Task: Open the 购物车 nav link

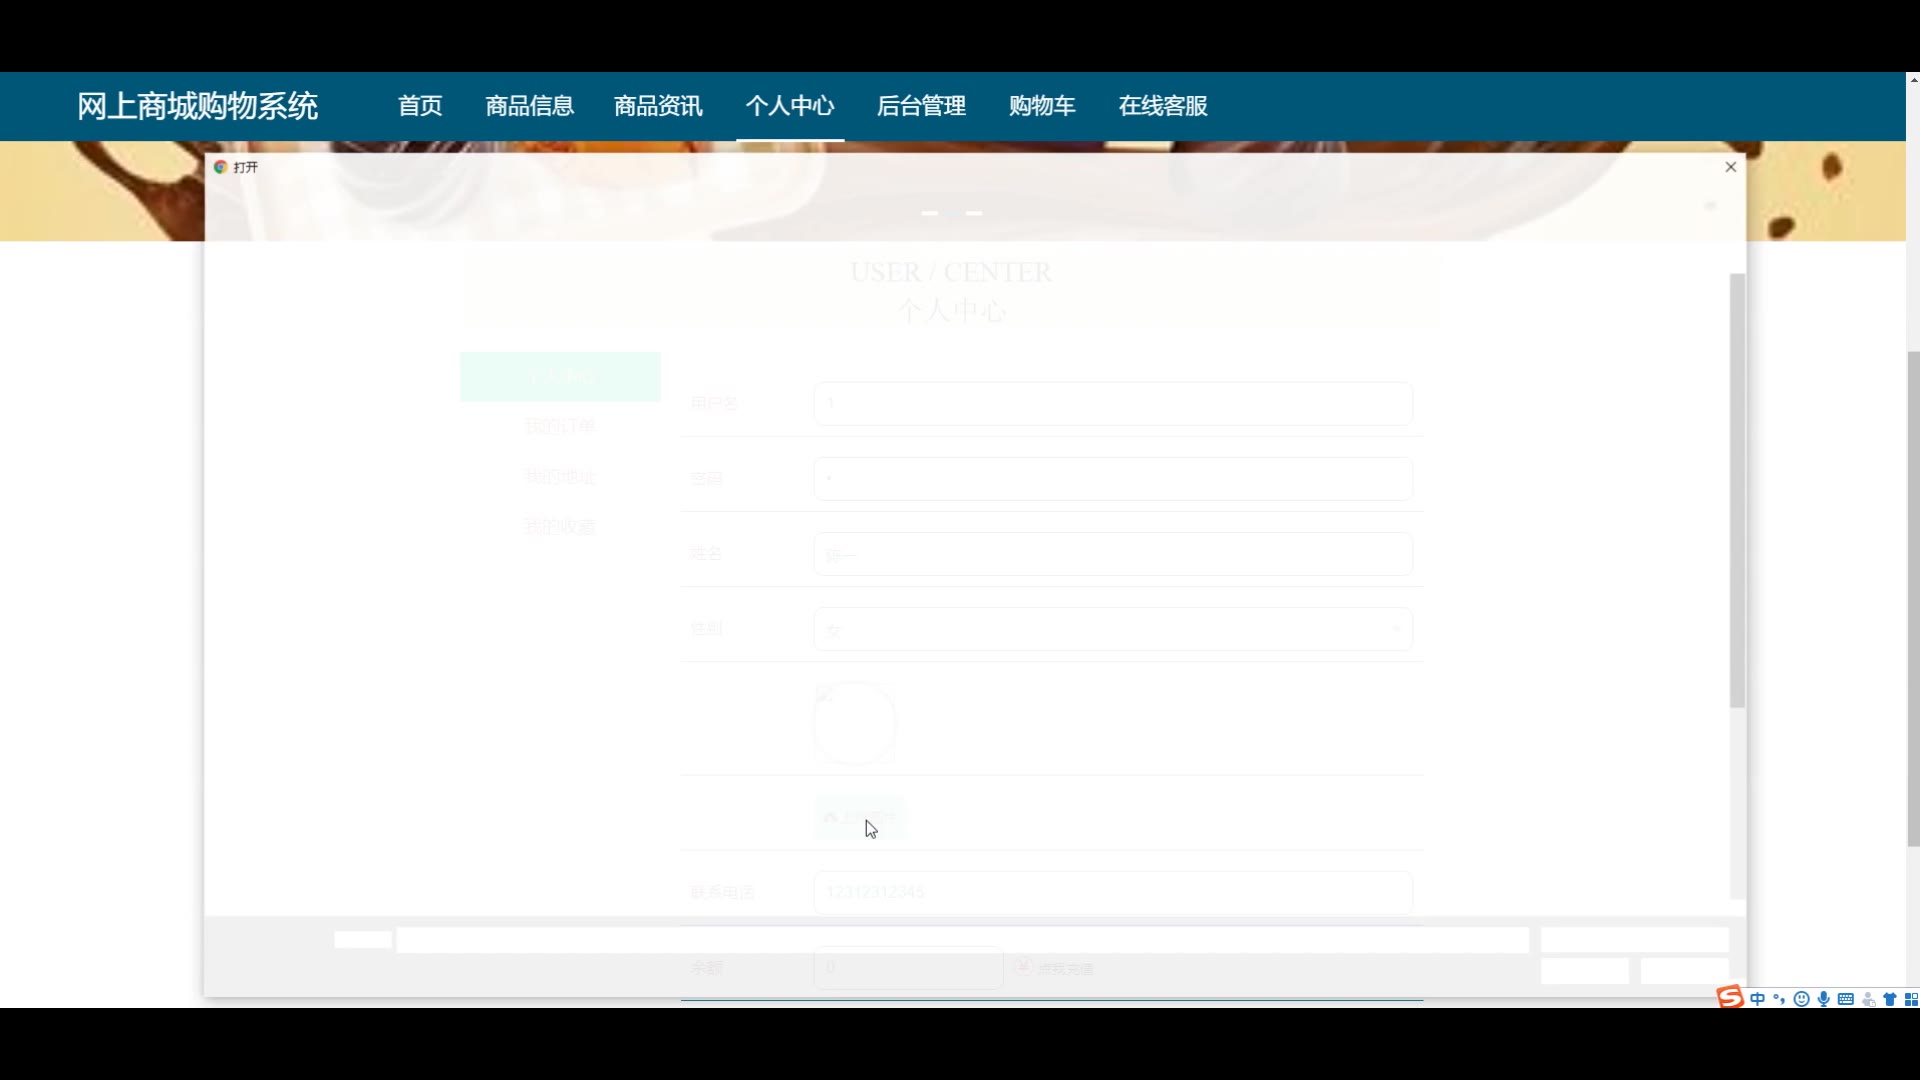Action: [x=1042, y=106]
